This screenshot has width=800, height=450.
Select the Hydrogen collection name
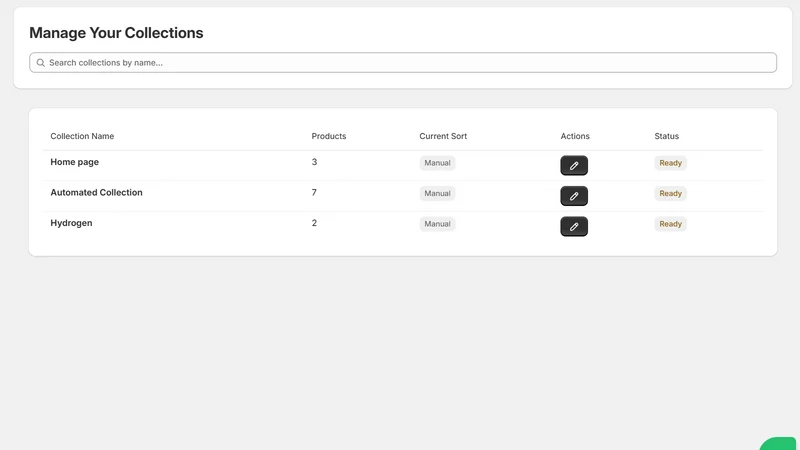(x=71, y=223)
